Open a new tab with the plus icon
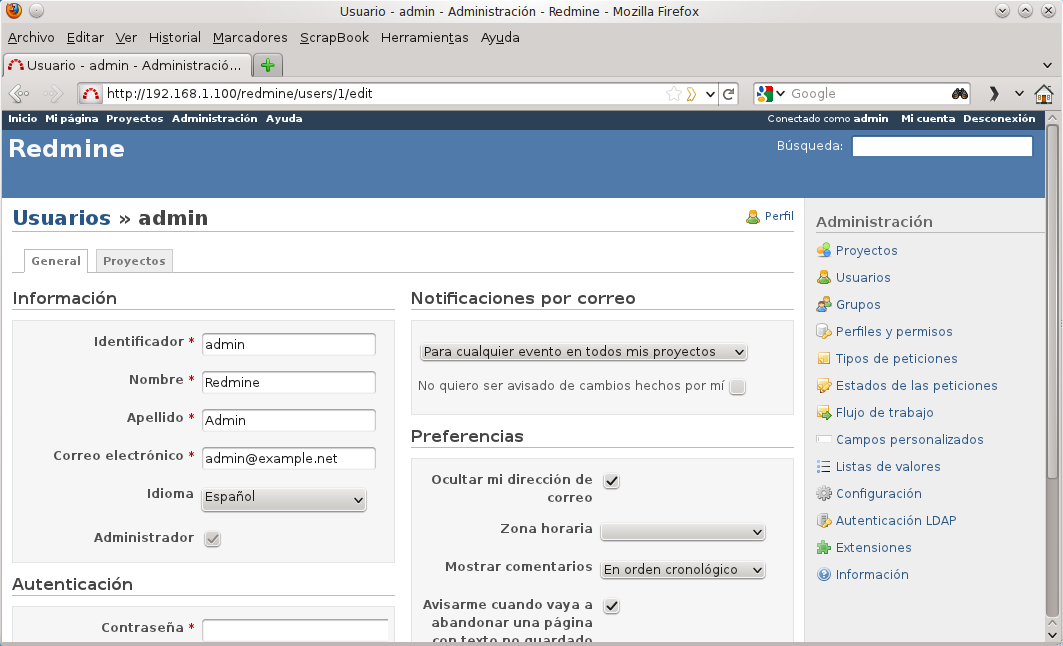This screenshot has width=1063, height=646. coord(268,65)
